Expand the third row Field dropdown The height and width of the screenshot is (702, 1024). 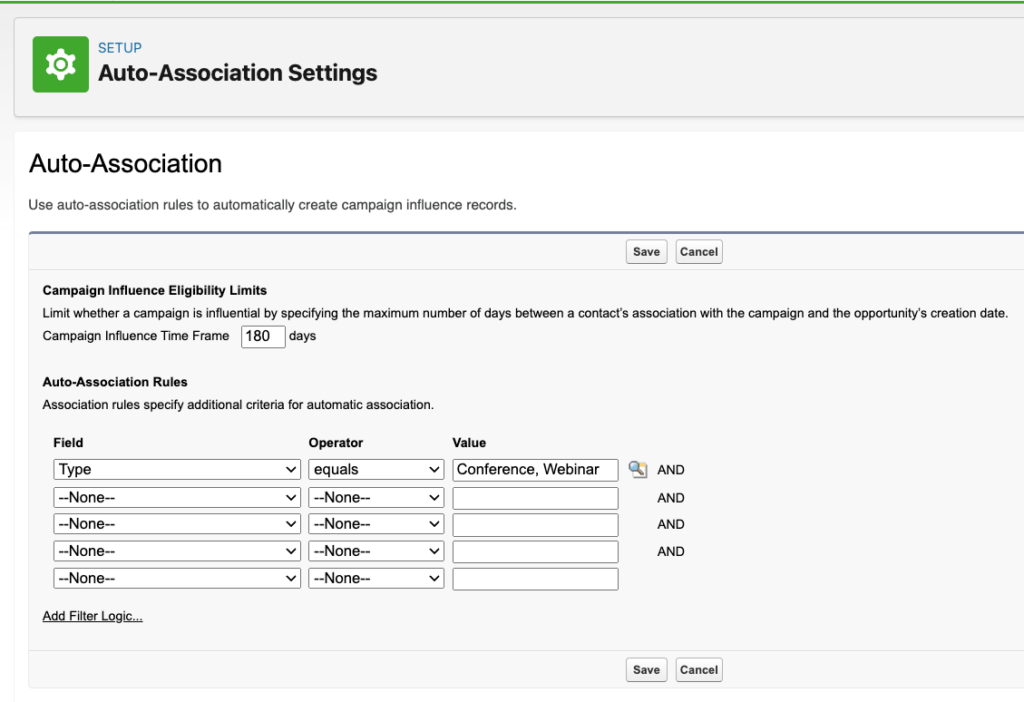pyautogui.click(x=176, y=524)
